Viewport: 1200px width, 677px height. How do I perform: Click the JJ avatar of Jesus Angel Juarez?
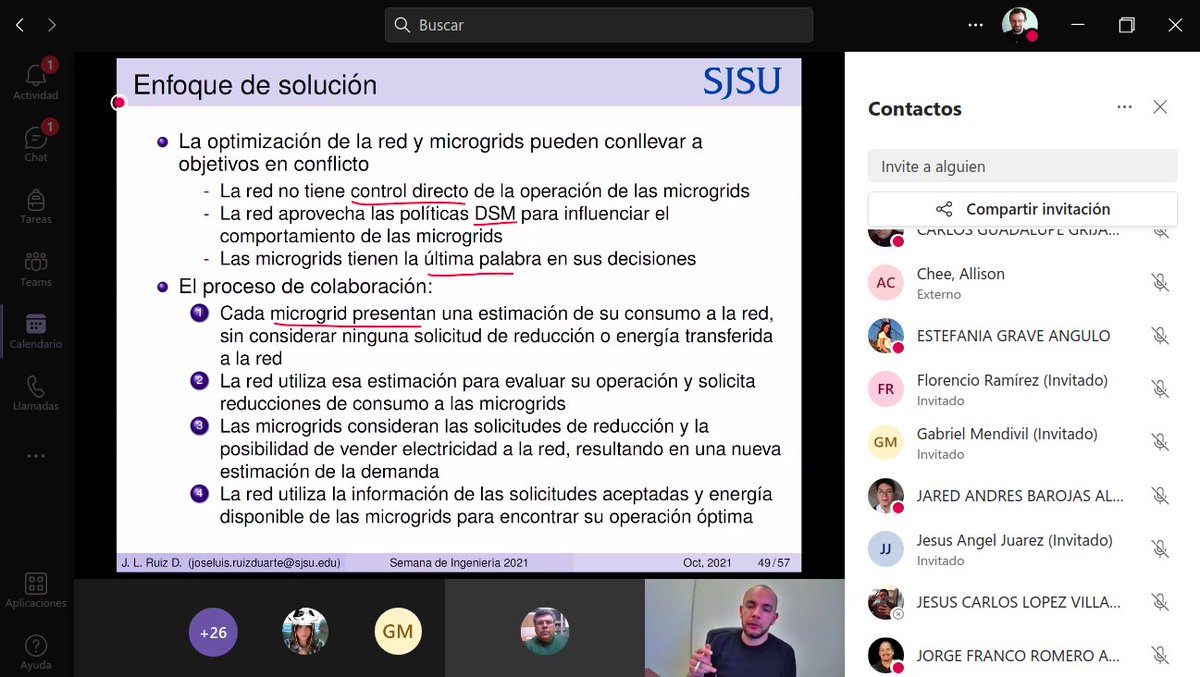[x=886, y=549]
